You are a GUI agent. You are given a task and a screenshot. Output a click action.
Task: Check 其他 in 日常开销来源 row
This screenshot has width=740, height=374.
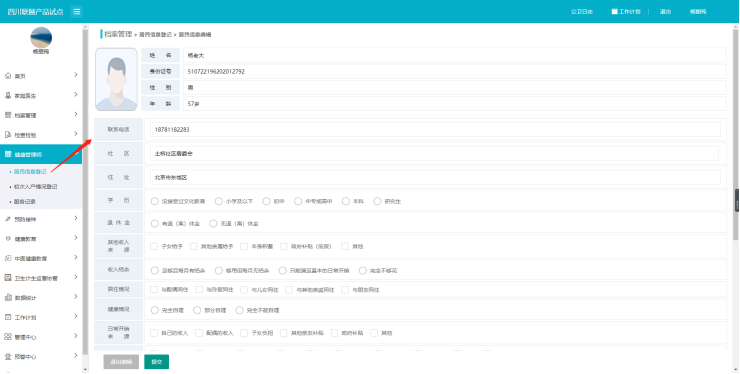point(374,333)
